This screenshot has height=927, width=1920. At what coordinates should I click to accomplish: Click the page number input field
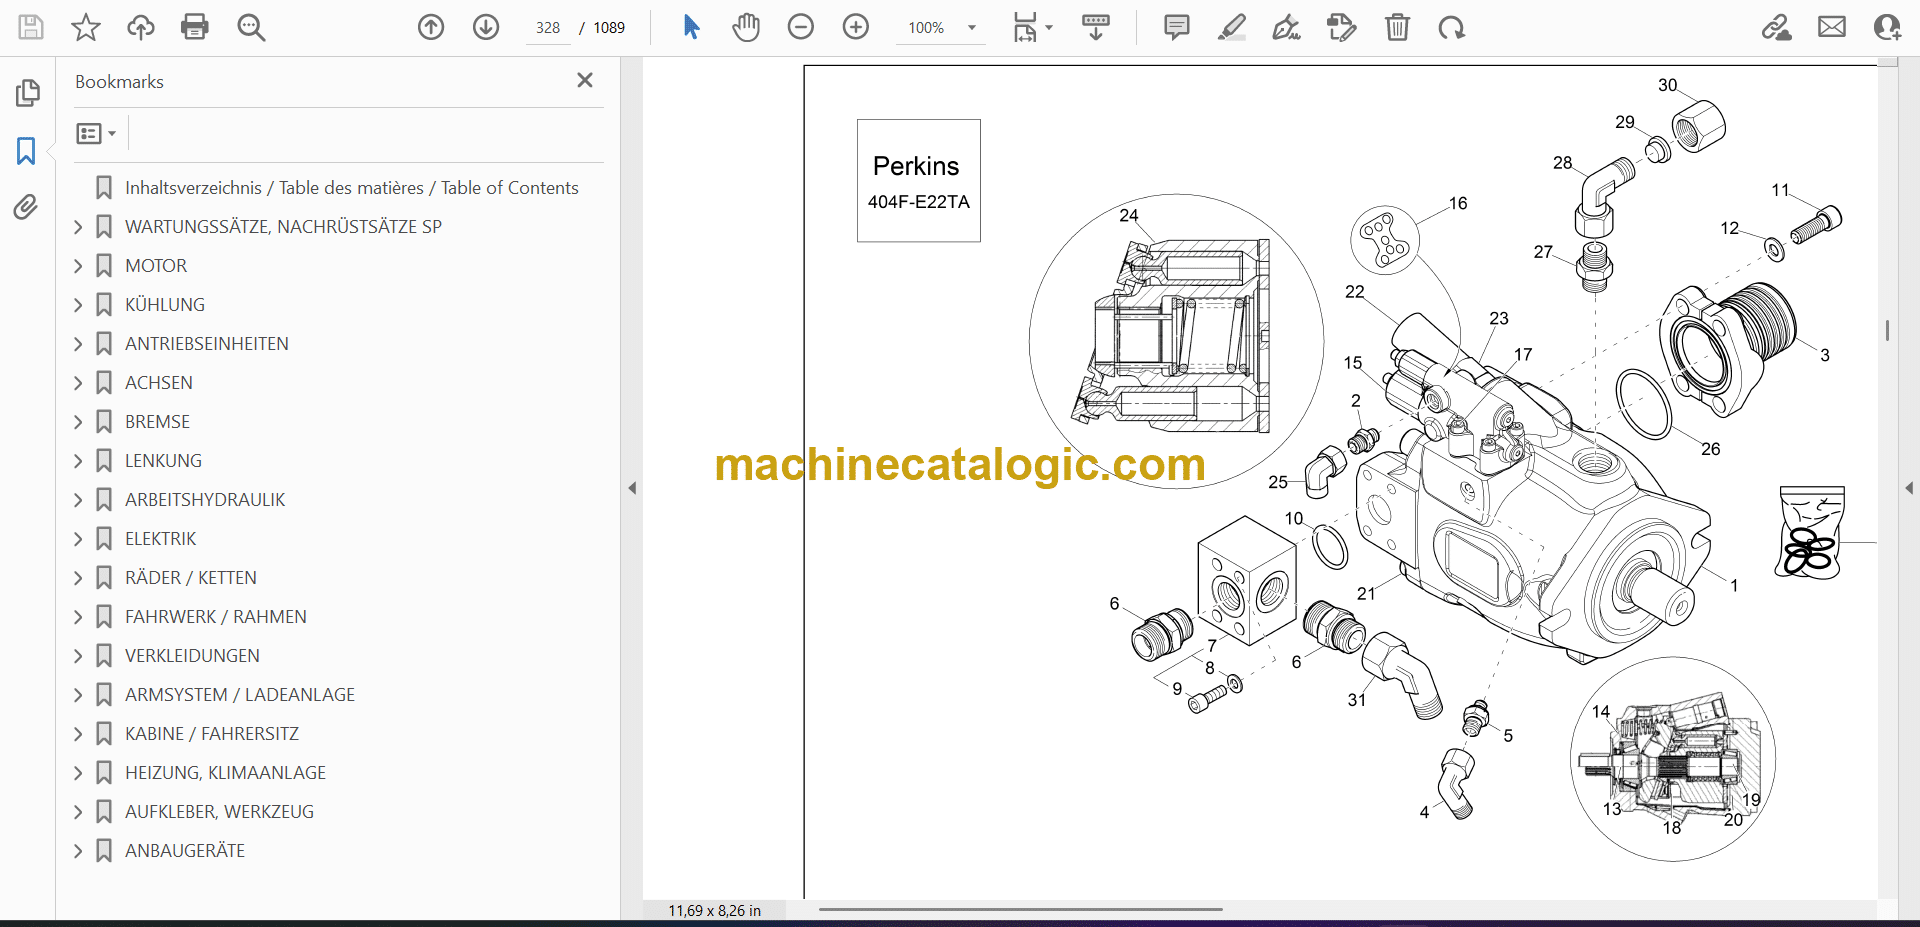pos(548,28)
